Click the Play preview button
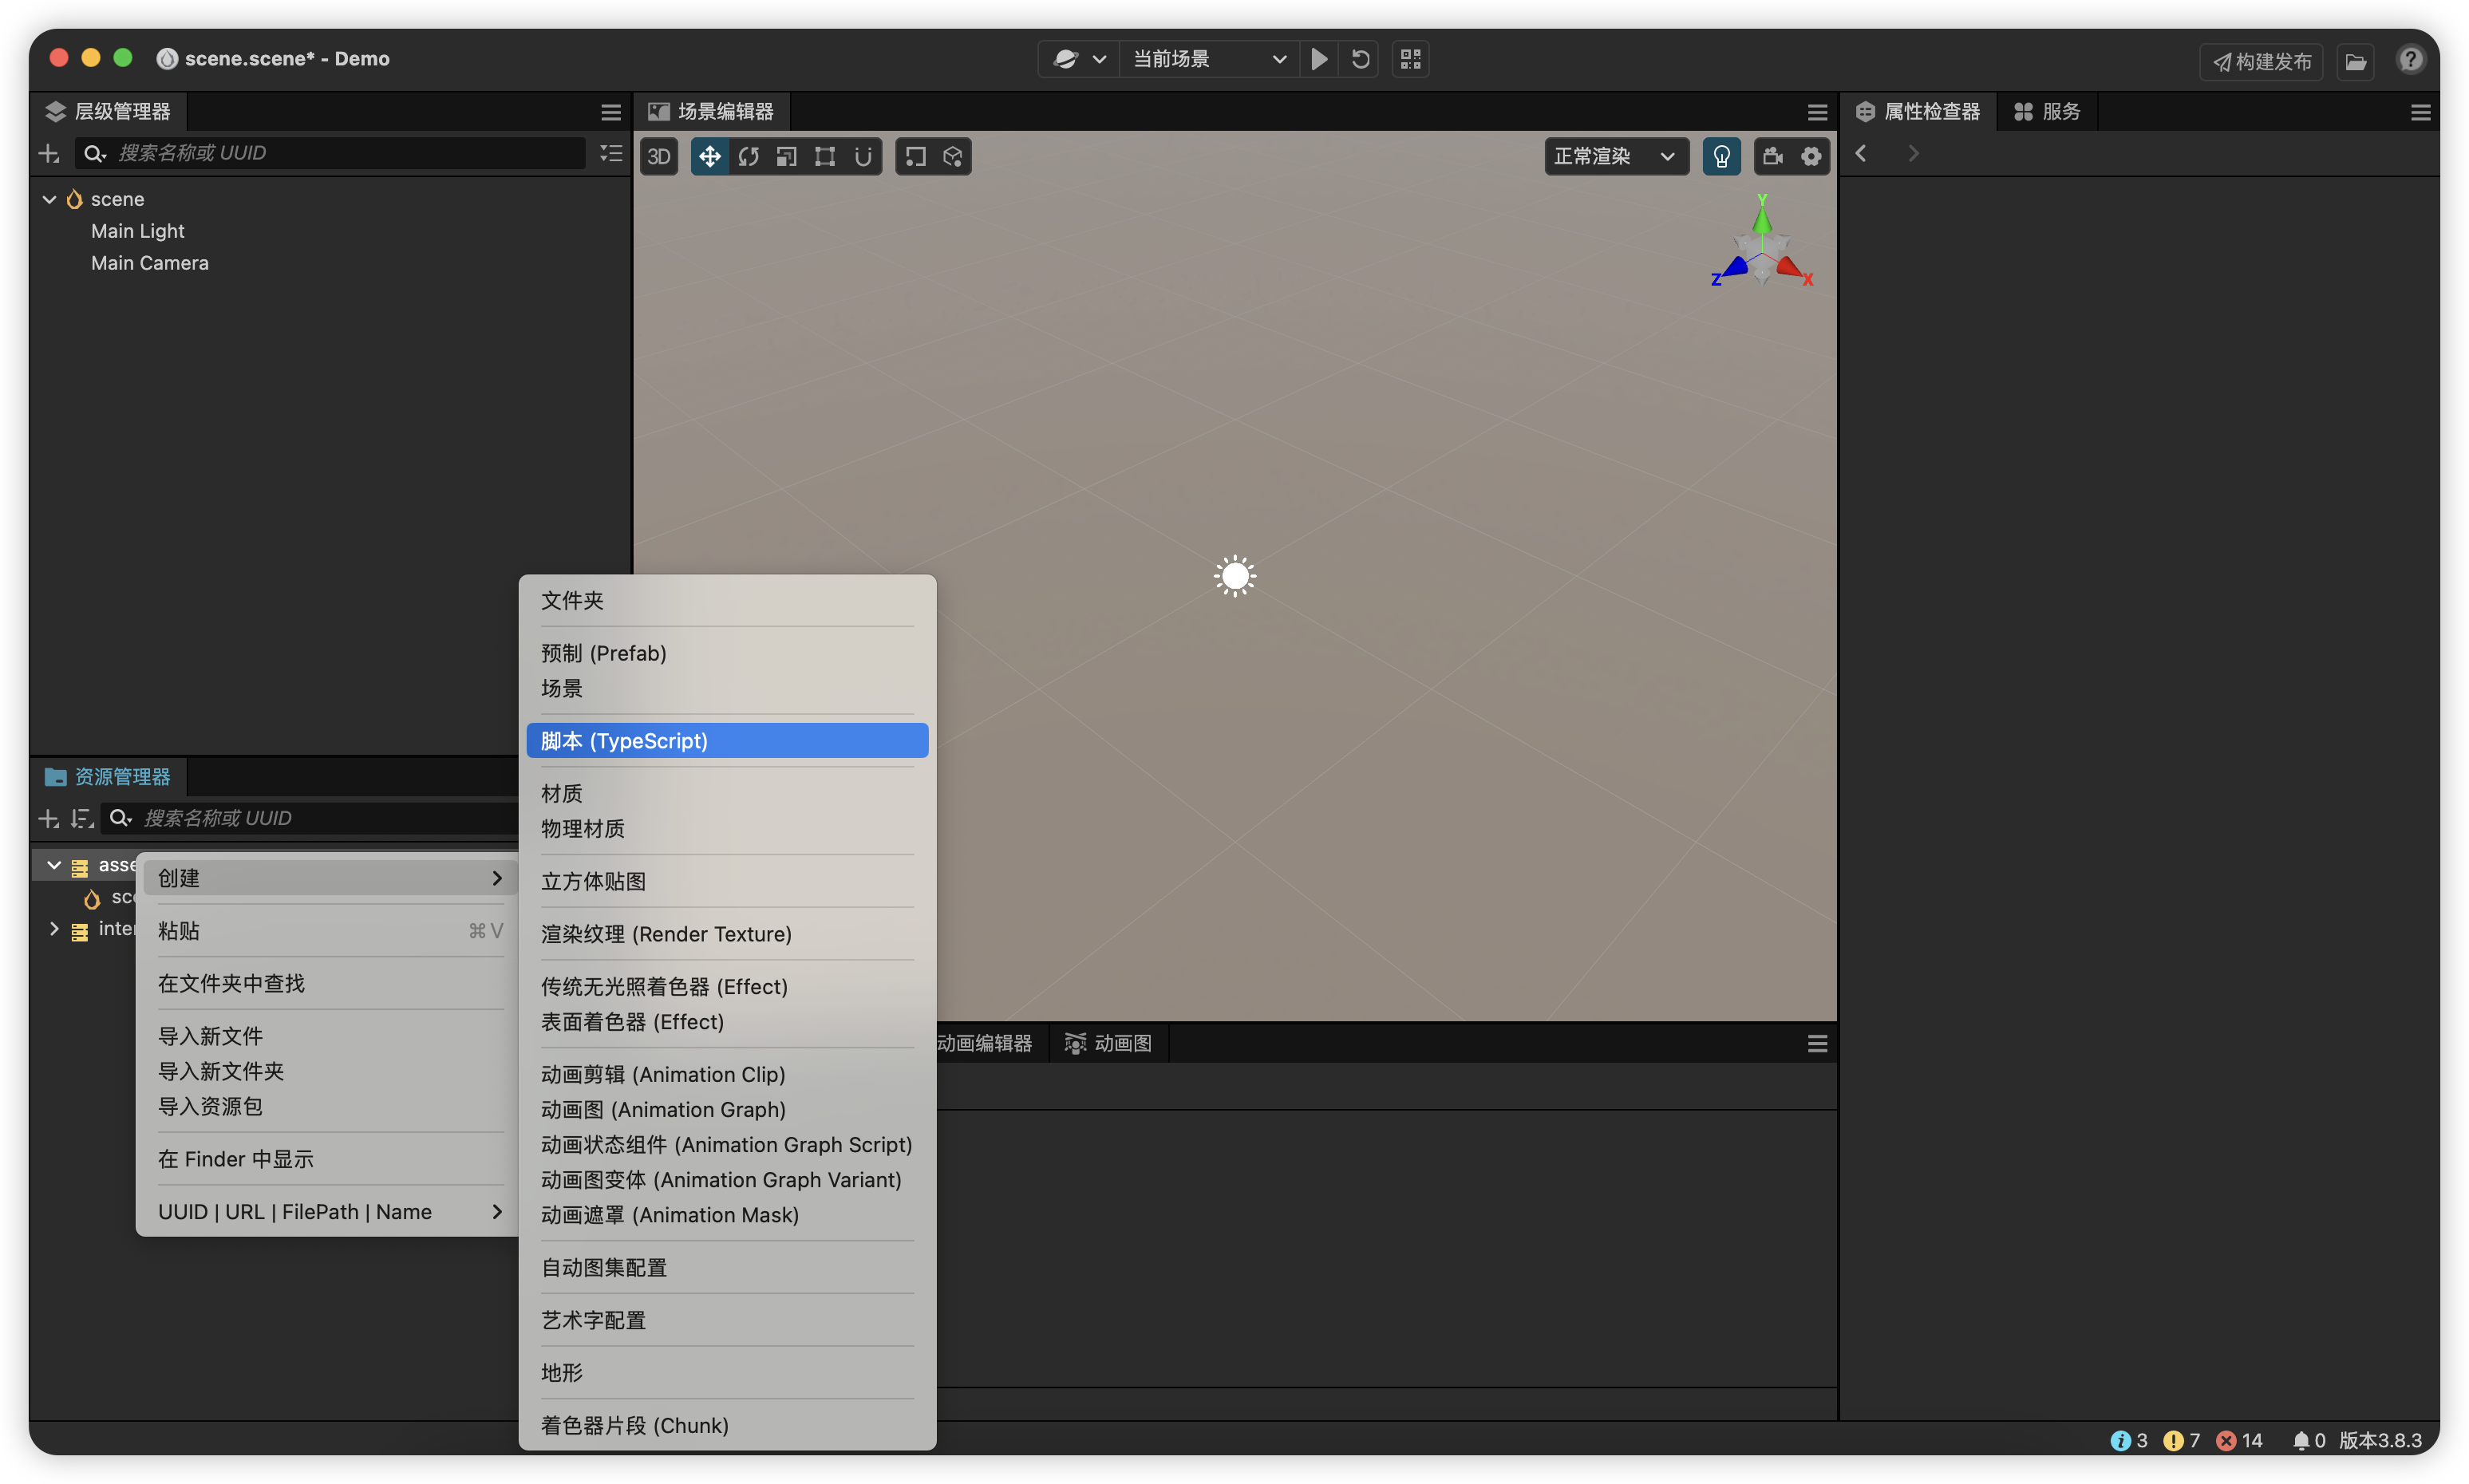2469x1484 pixels. click(1319, 59)
